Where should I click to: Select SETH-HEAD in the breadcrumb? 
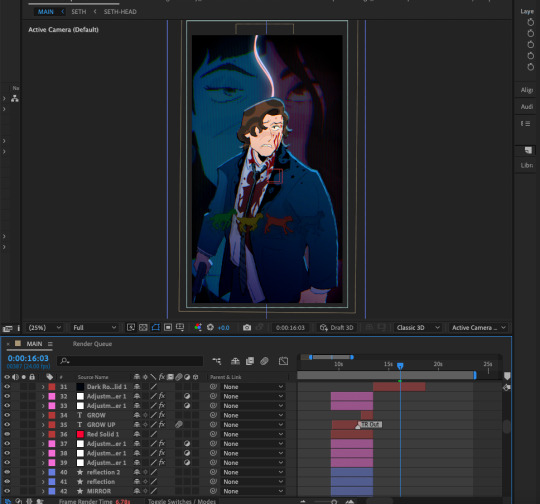[x=120, y=12]
